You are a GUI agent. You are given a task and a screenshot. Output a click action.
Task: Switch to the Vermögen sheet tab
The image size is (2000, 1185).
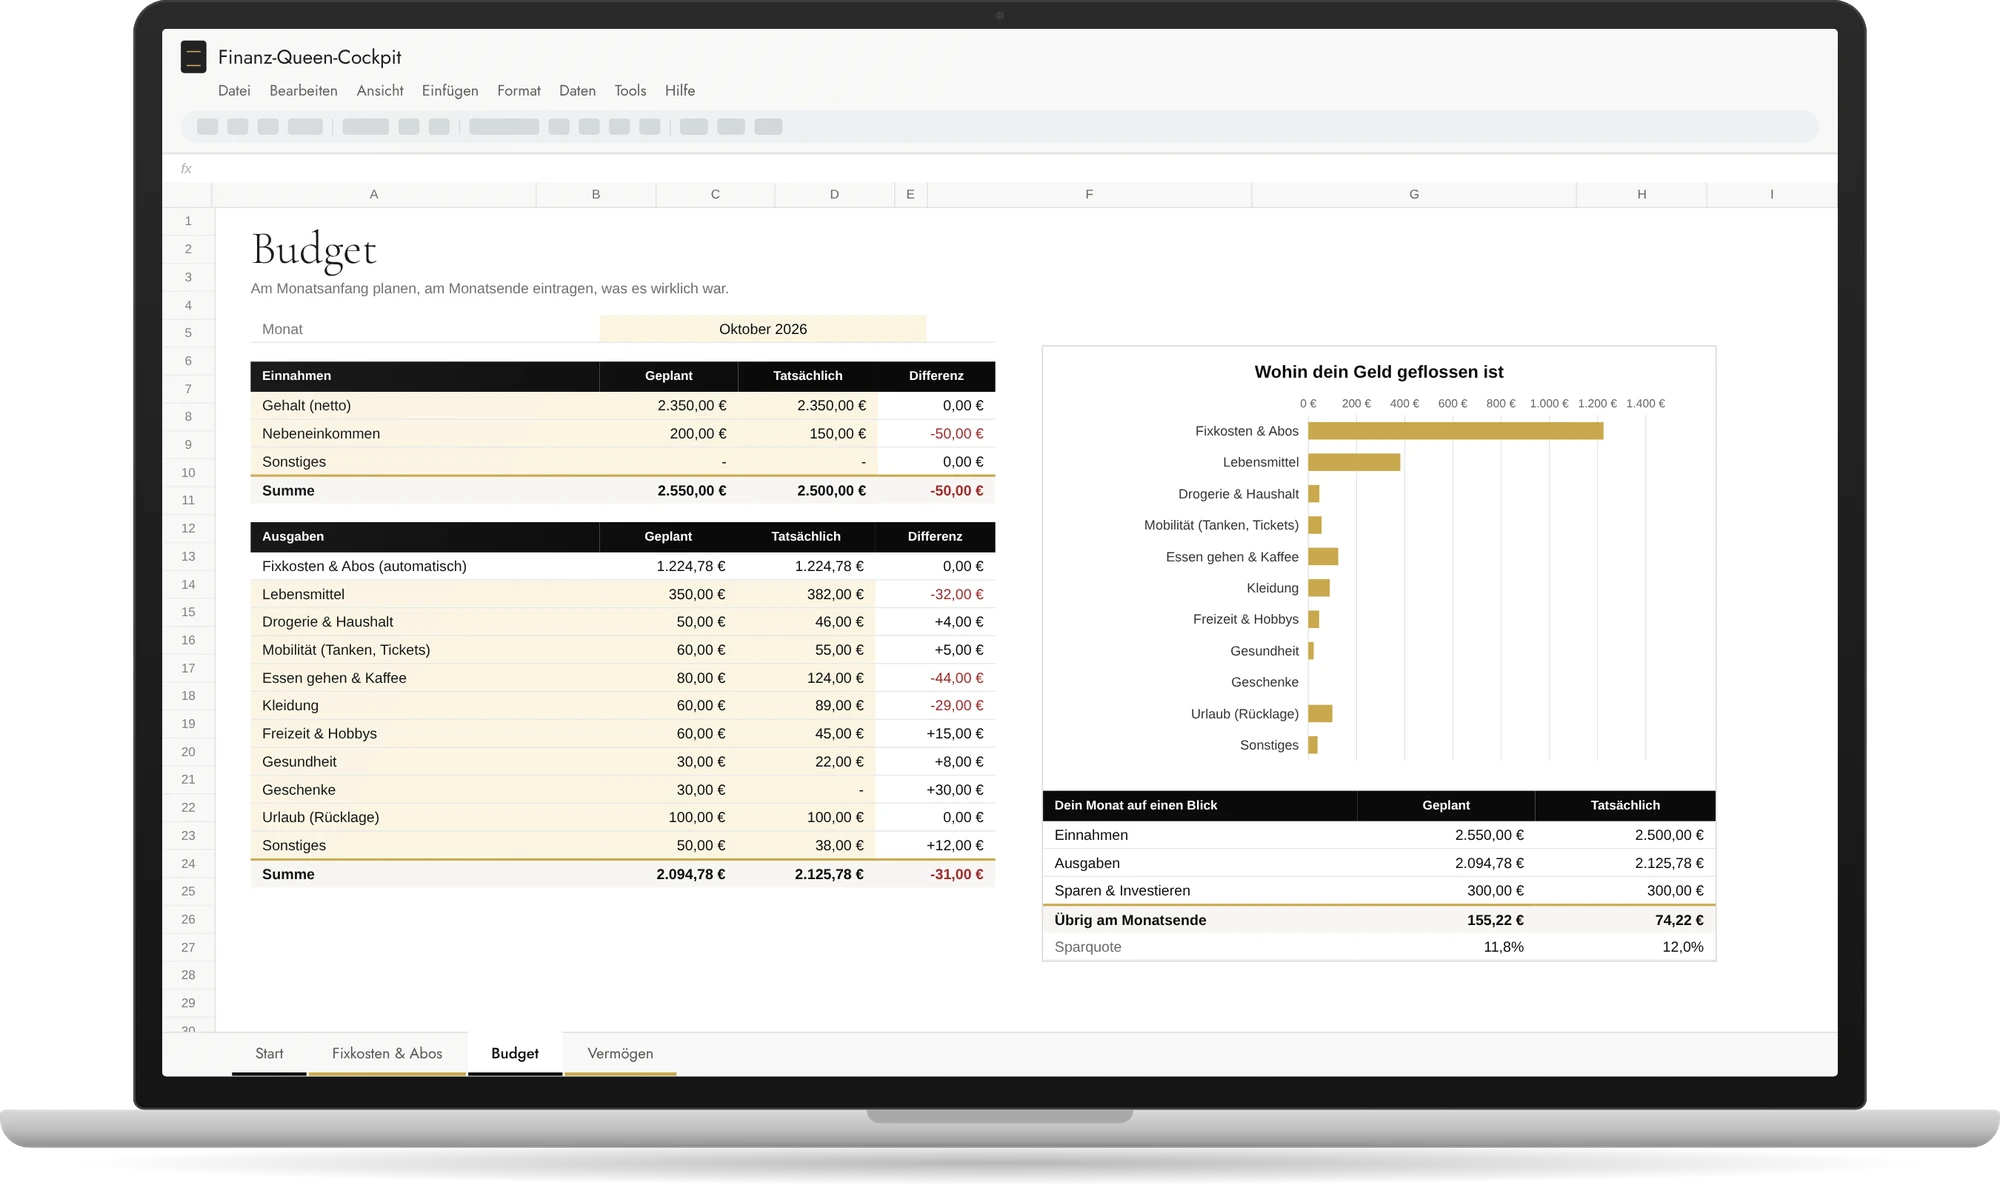[620, 1054]
